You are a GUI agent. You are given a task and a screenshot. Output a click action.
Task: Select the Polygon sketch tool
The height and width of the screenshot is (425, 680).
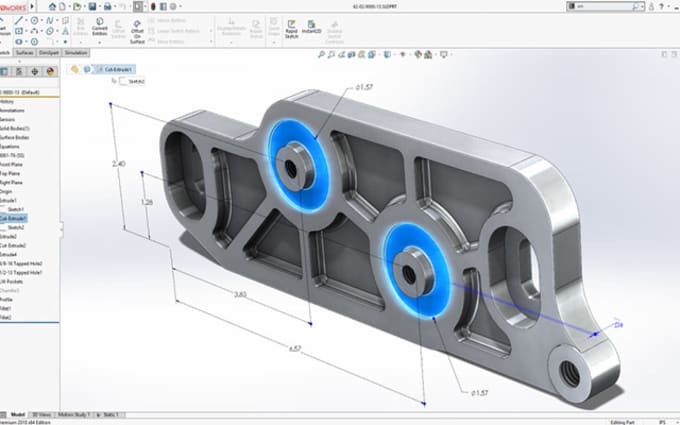tap(34, 42)
